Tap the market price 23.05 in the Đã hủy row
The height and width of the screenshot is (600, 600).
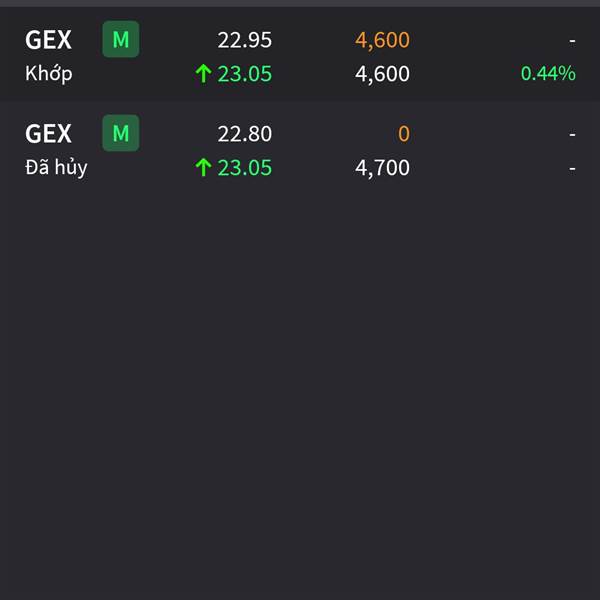pos(245,168)
